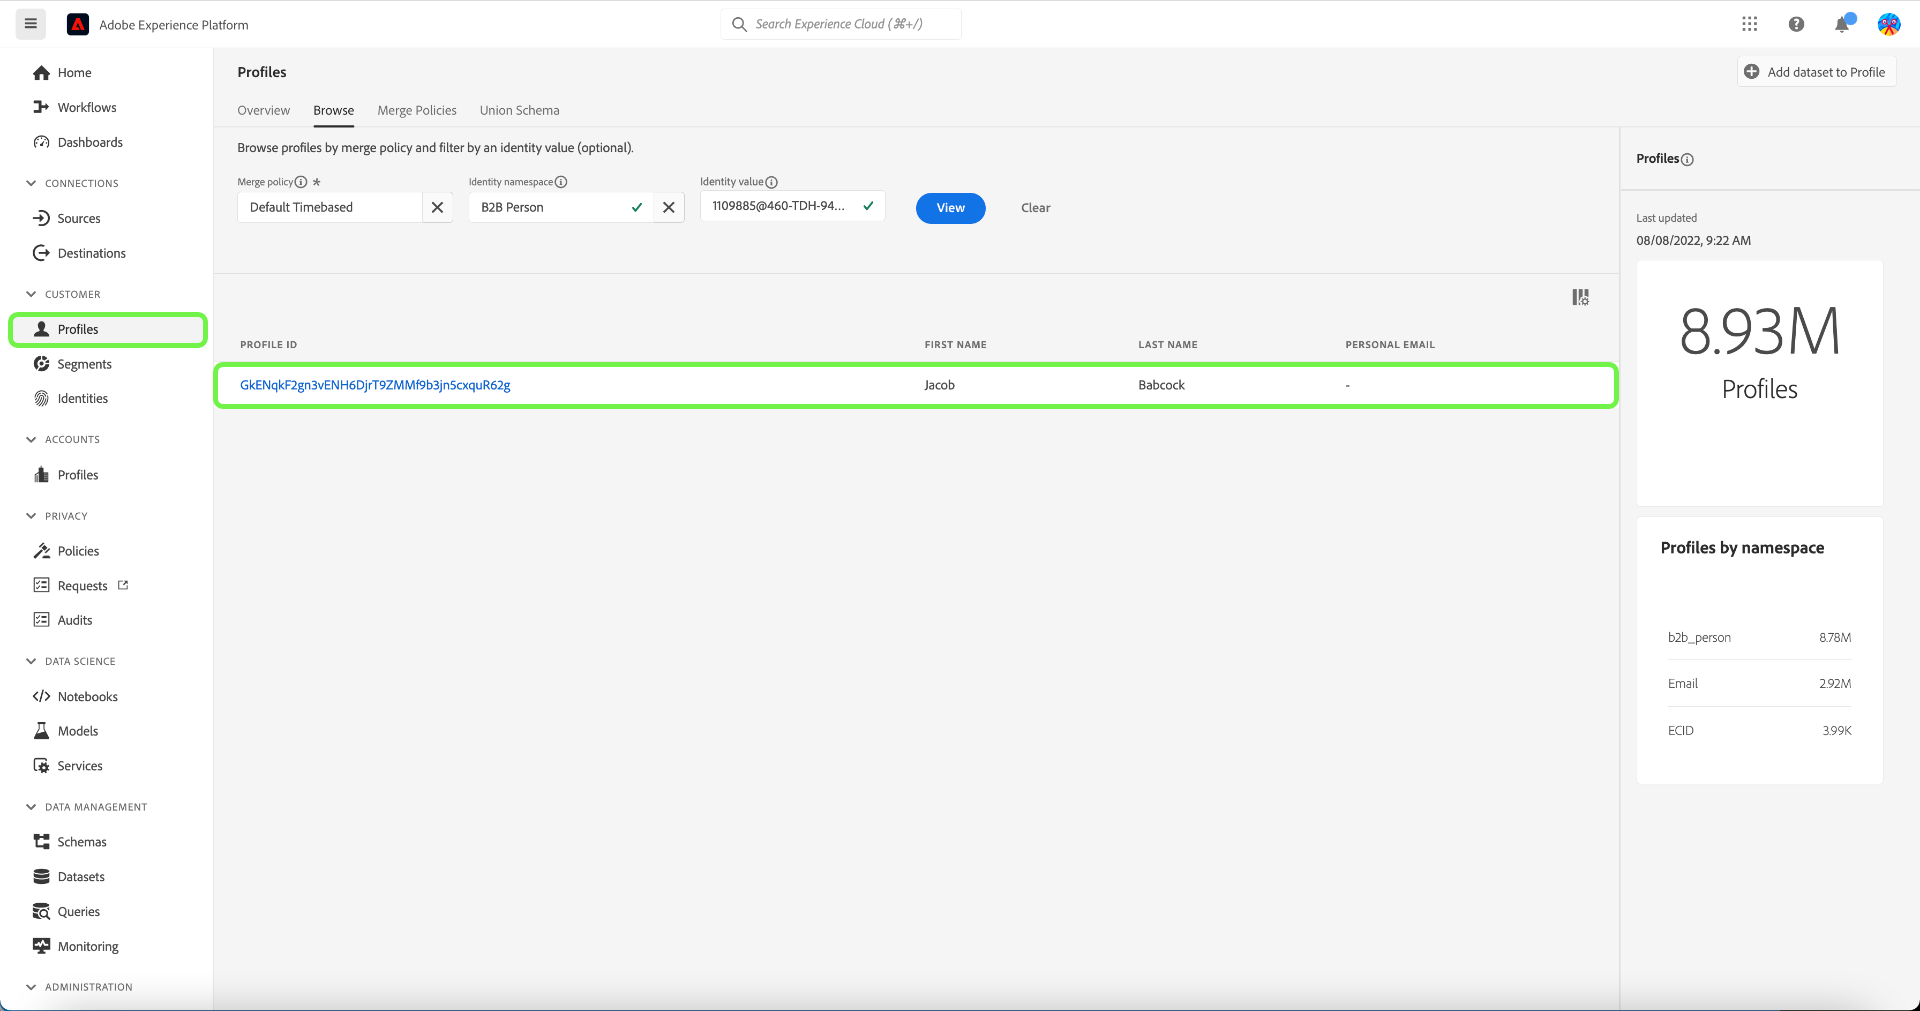Viewport: 1920px width, 1011px height.
Task: Collapse the Accounts section
Action: (x=31, y=440)
